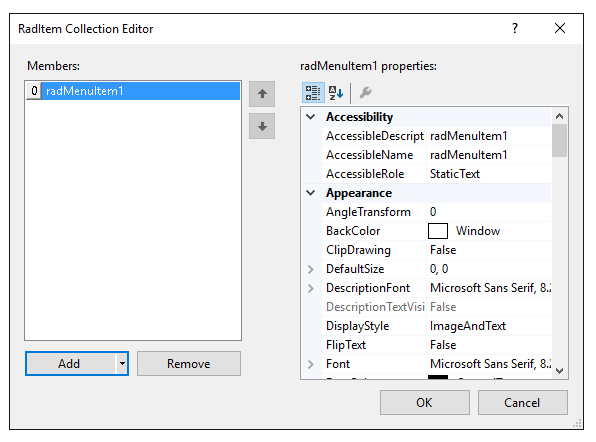Image resolution: width=596 pixels, height=442 pixels.
Task: Click the Add button
Action: tap(70, 364)
